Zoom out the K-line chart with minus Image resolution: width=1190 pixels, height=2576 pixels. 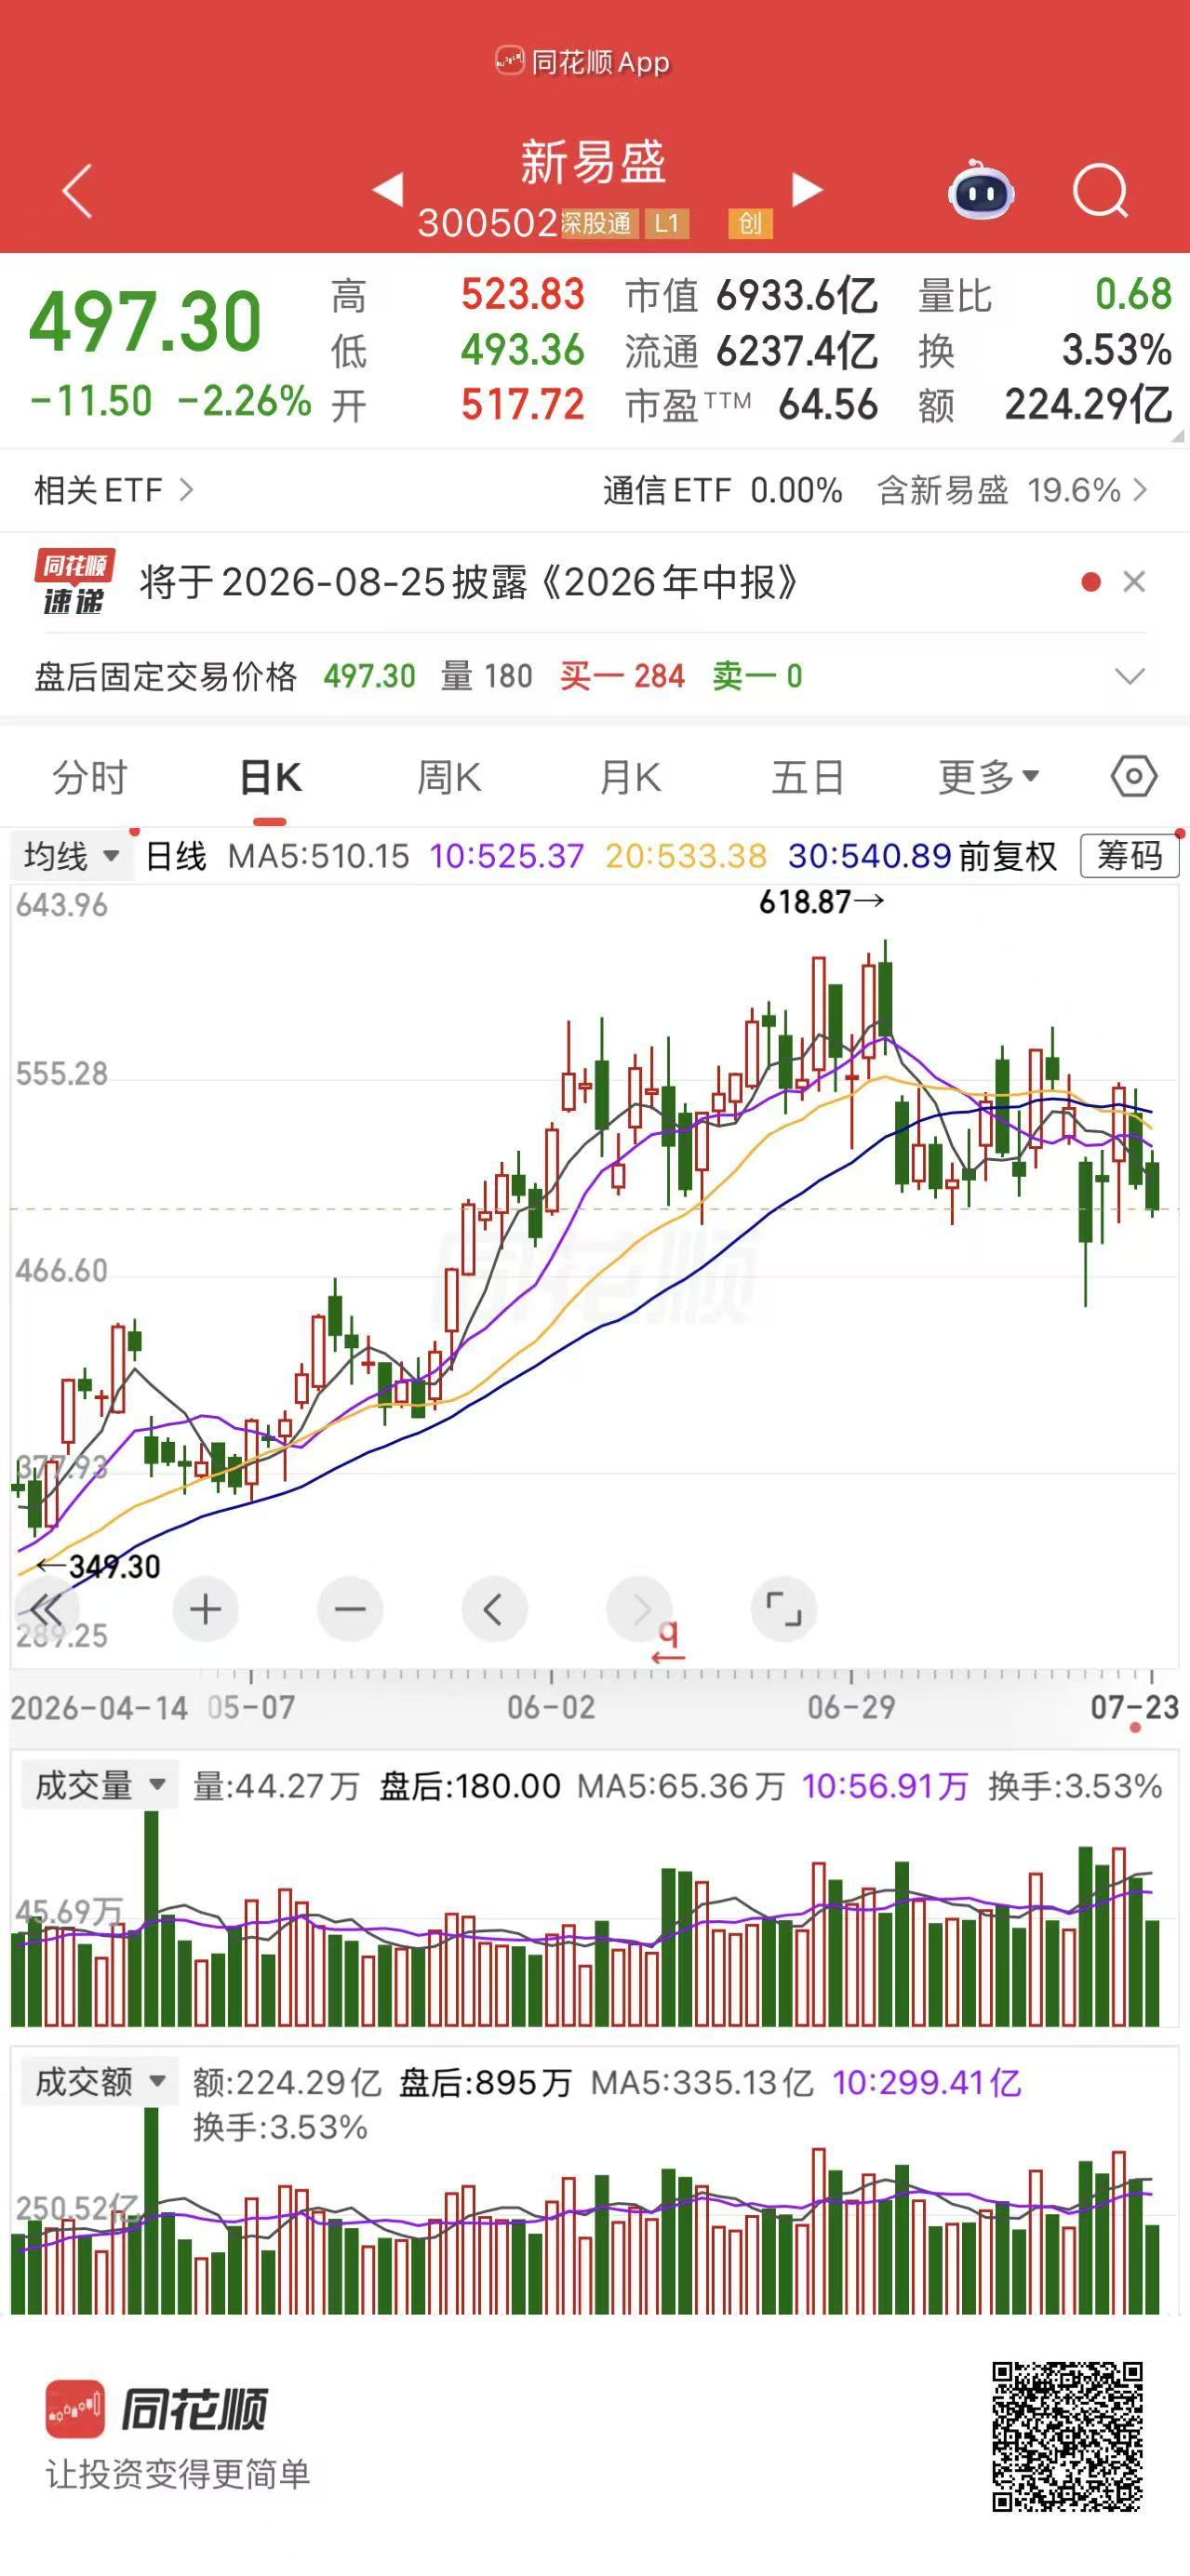pyautogui.click(x=349, y=1609)
